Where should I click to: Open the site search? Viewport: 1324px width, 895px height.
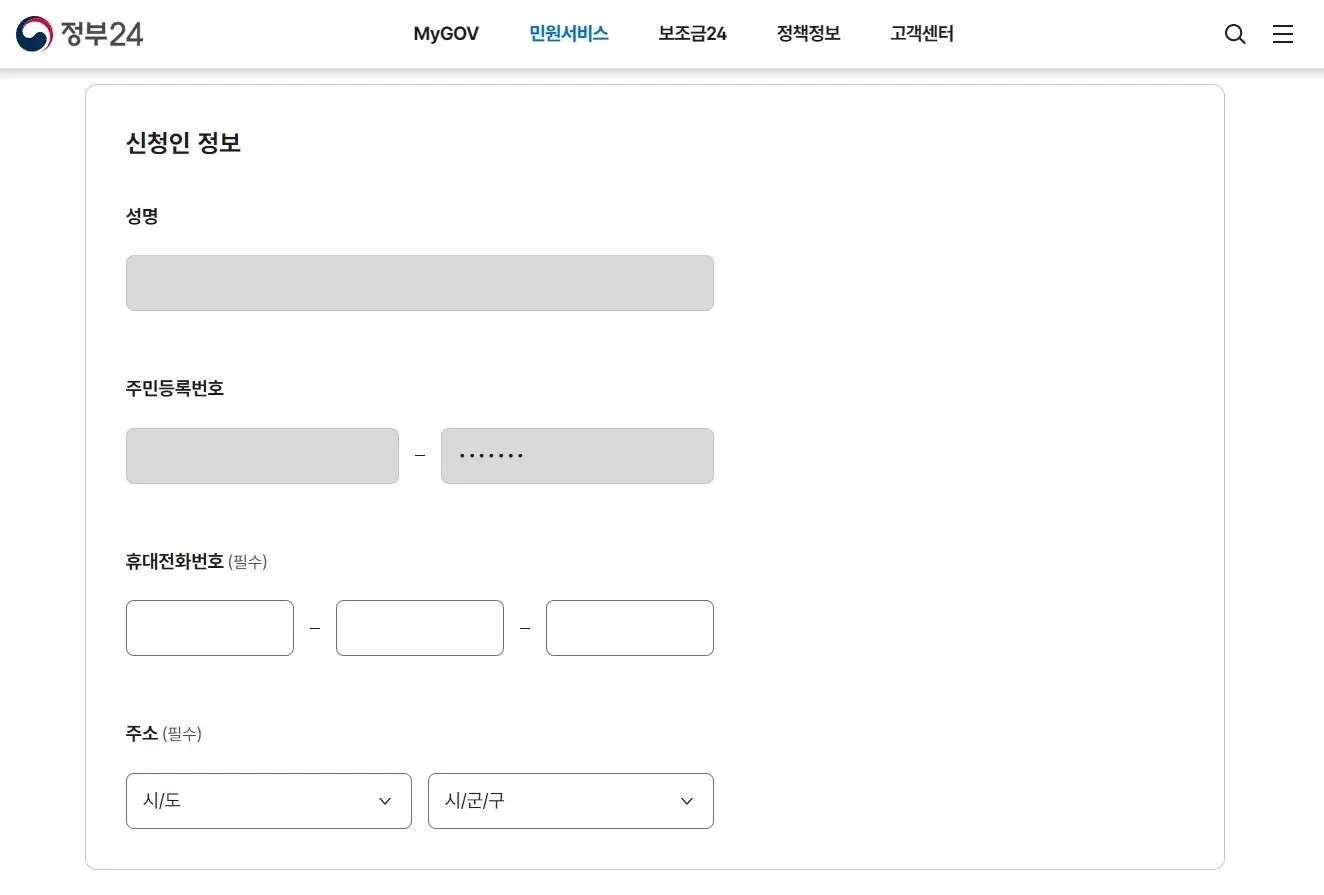point(1235,33)
